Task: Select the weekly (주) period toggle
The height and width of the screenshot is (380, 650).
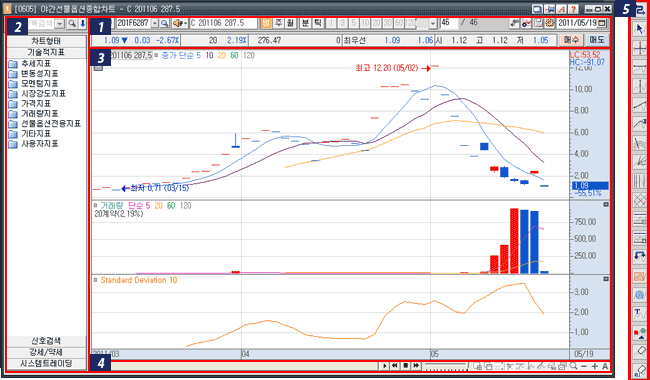Action: pos(278,23)
